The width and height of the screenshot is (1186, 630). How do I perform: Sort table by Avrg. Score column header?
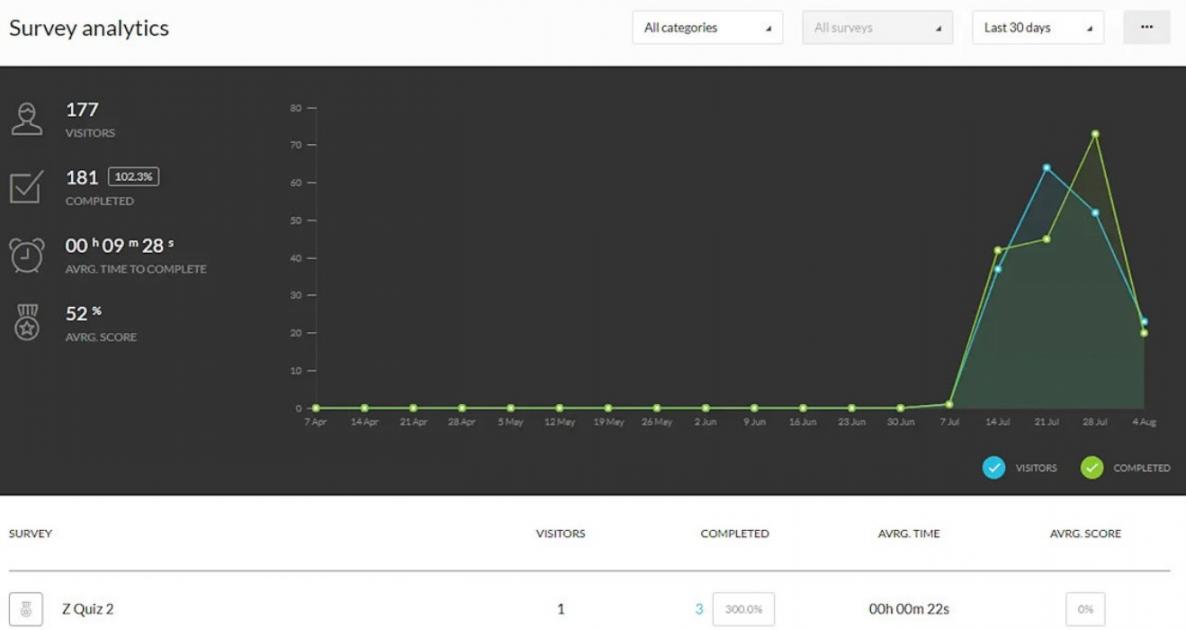point(1085,534)
